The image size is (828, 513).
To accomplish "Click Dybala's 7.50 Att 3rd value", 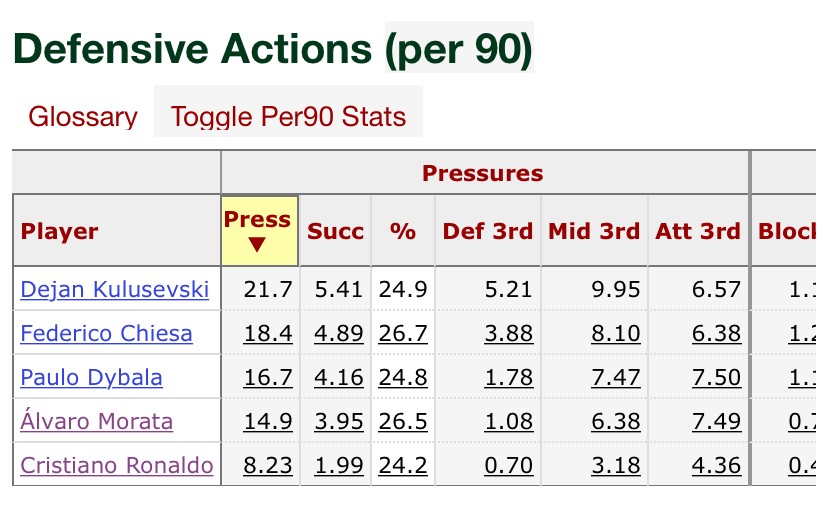I will pos(717,377).
